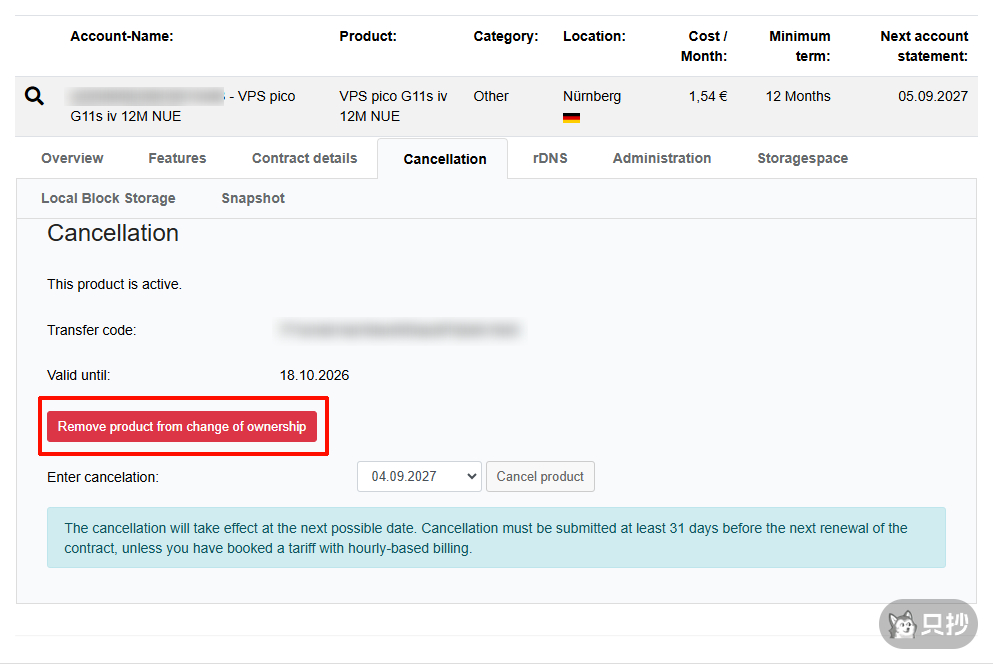Click the Cost / Month column header
This screenshot has width=993, height=664.
[704, 46]
